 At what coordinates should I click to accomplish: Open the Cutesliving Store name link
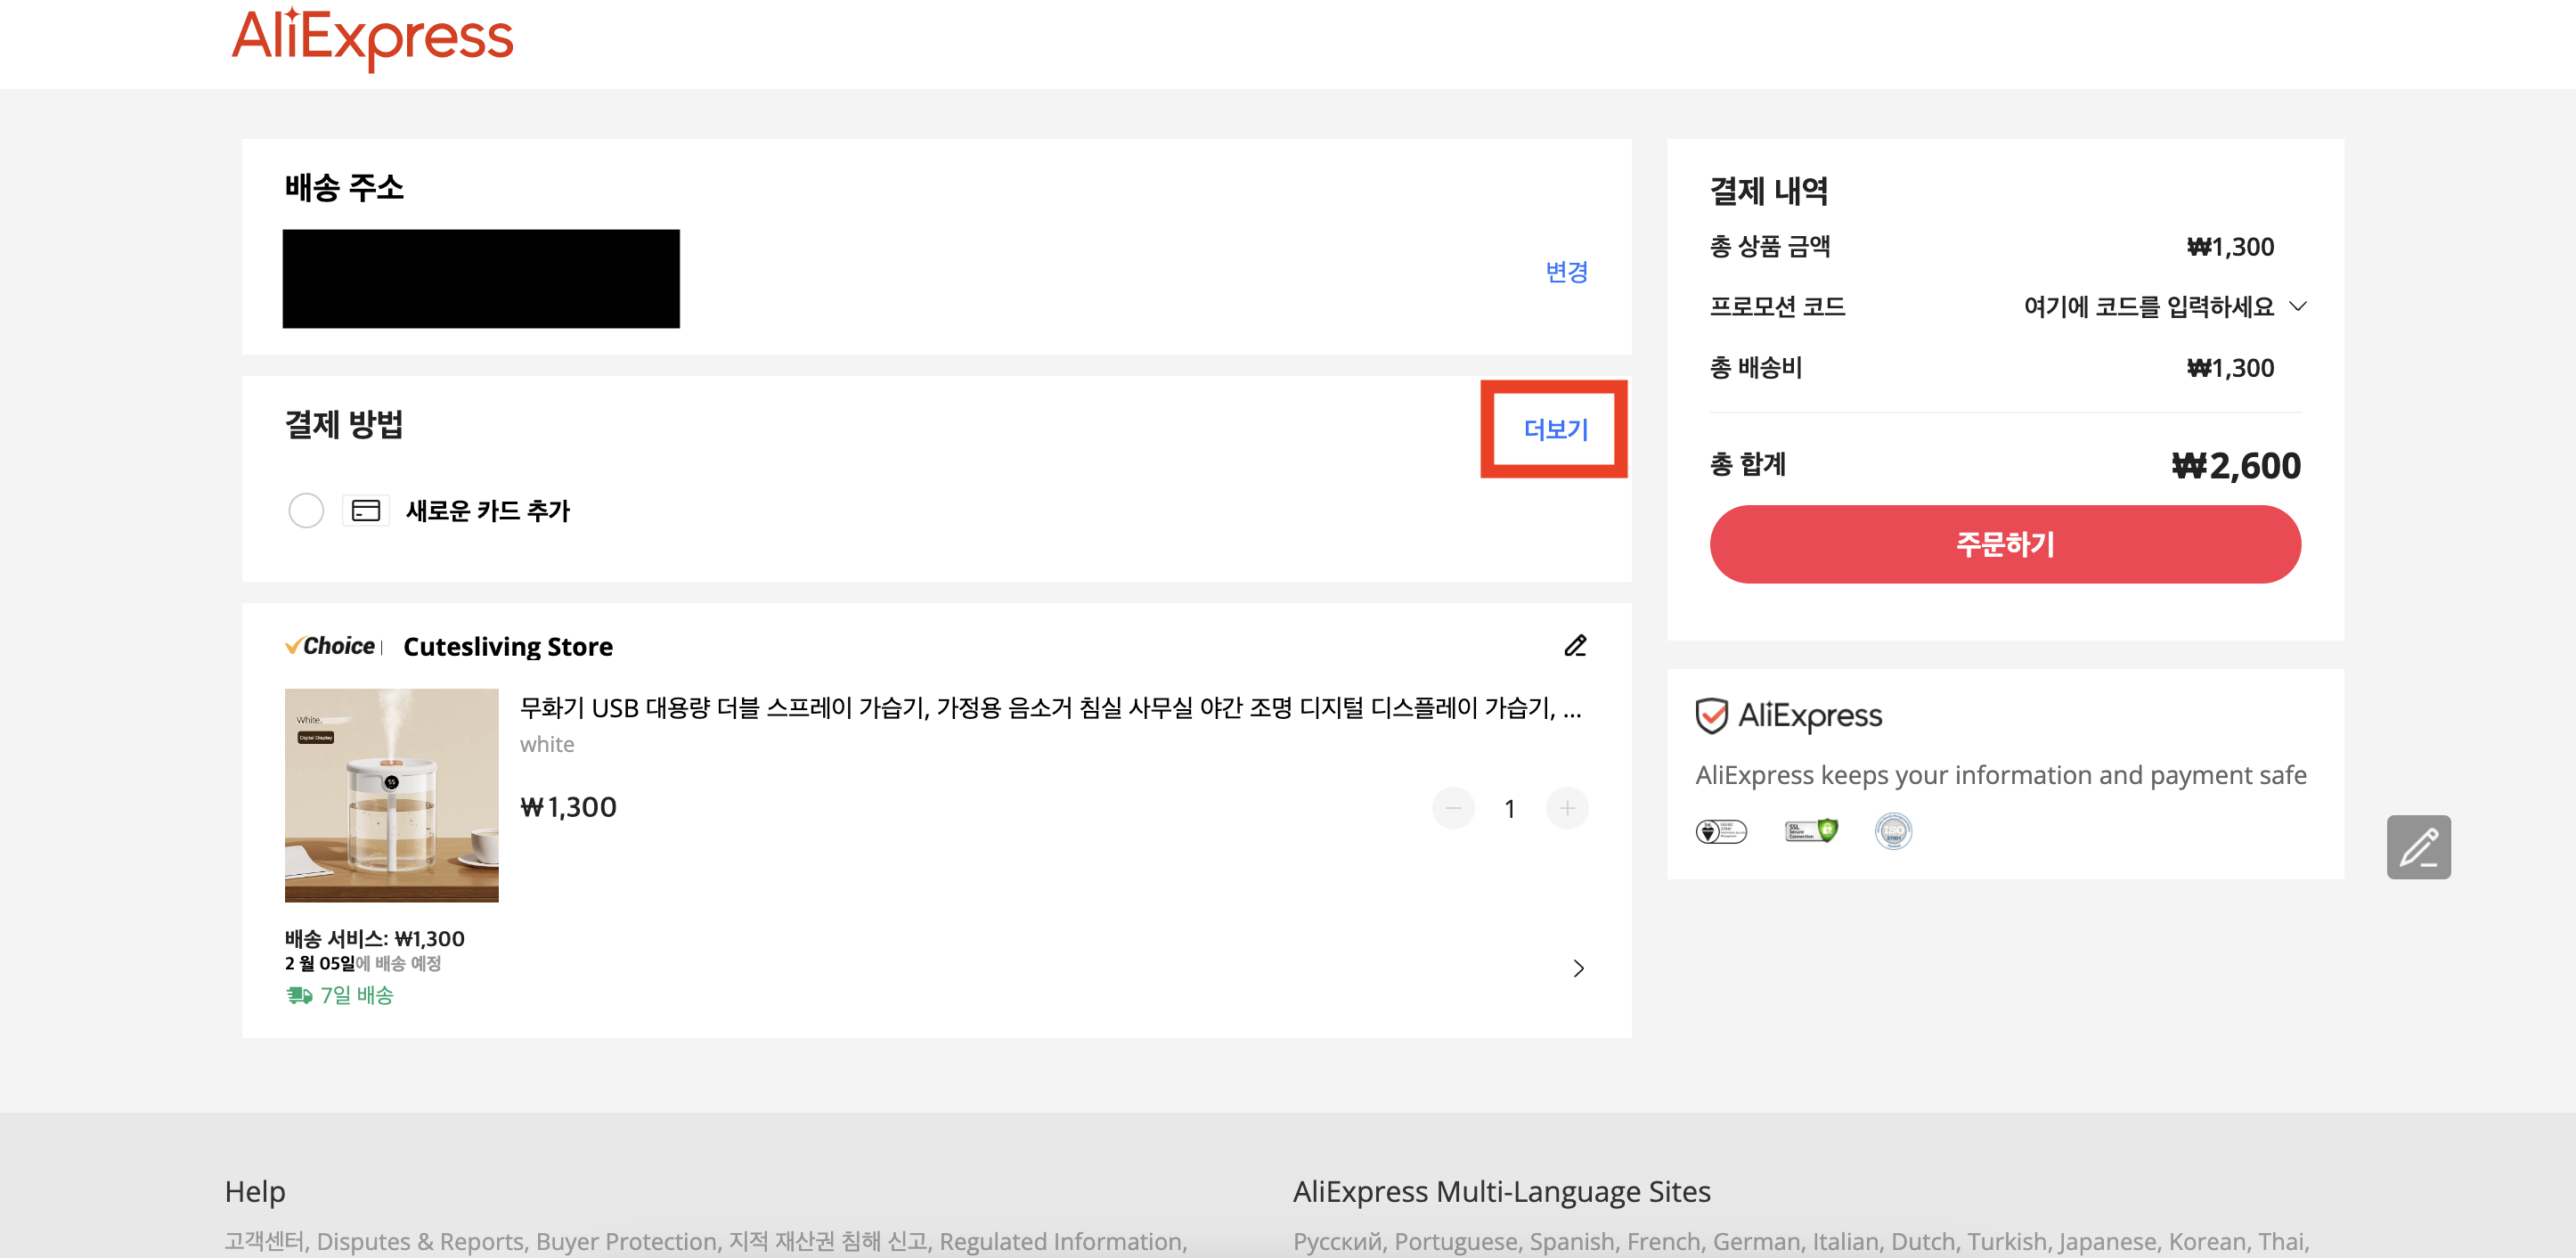tap(507, 647)
